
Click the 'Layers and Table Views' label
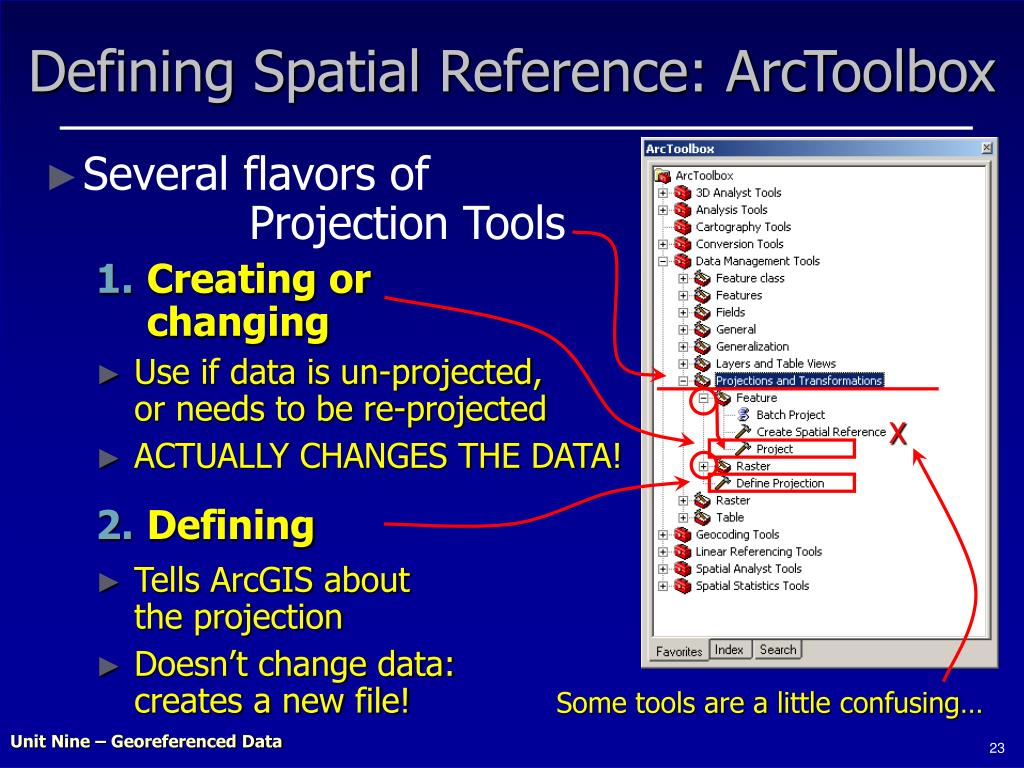click(776, 363)
